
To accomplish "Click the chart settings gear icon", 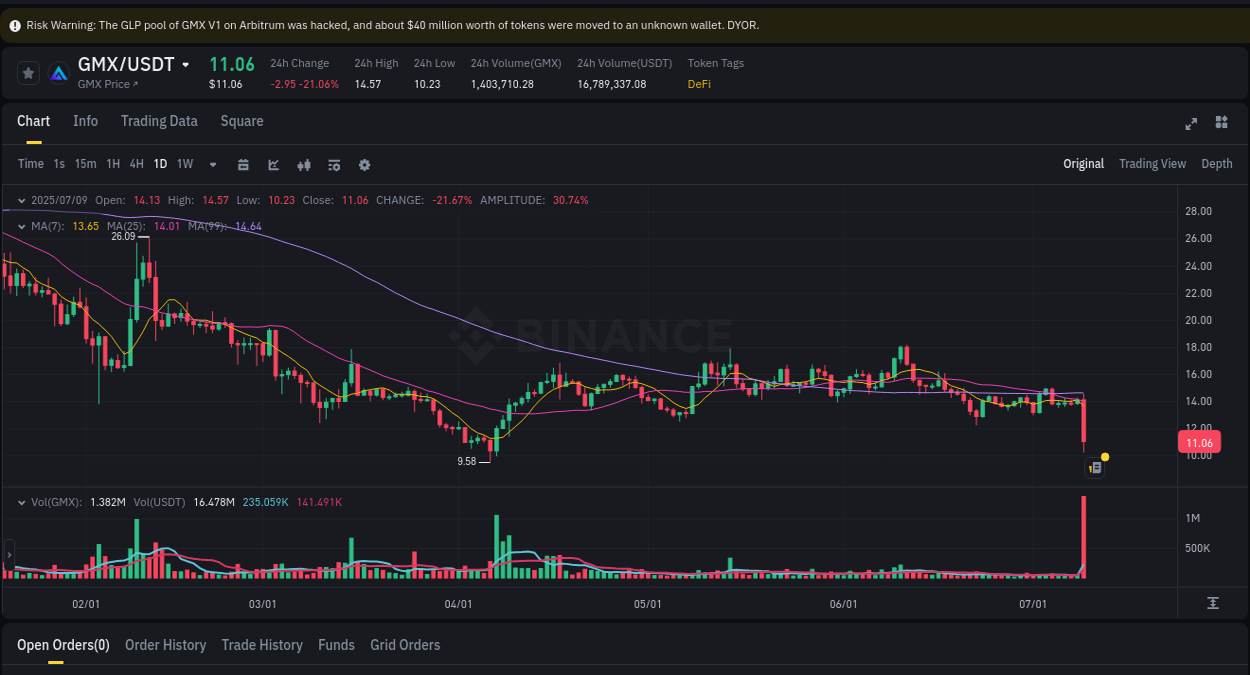I will (364, 164).
